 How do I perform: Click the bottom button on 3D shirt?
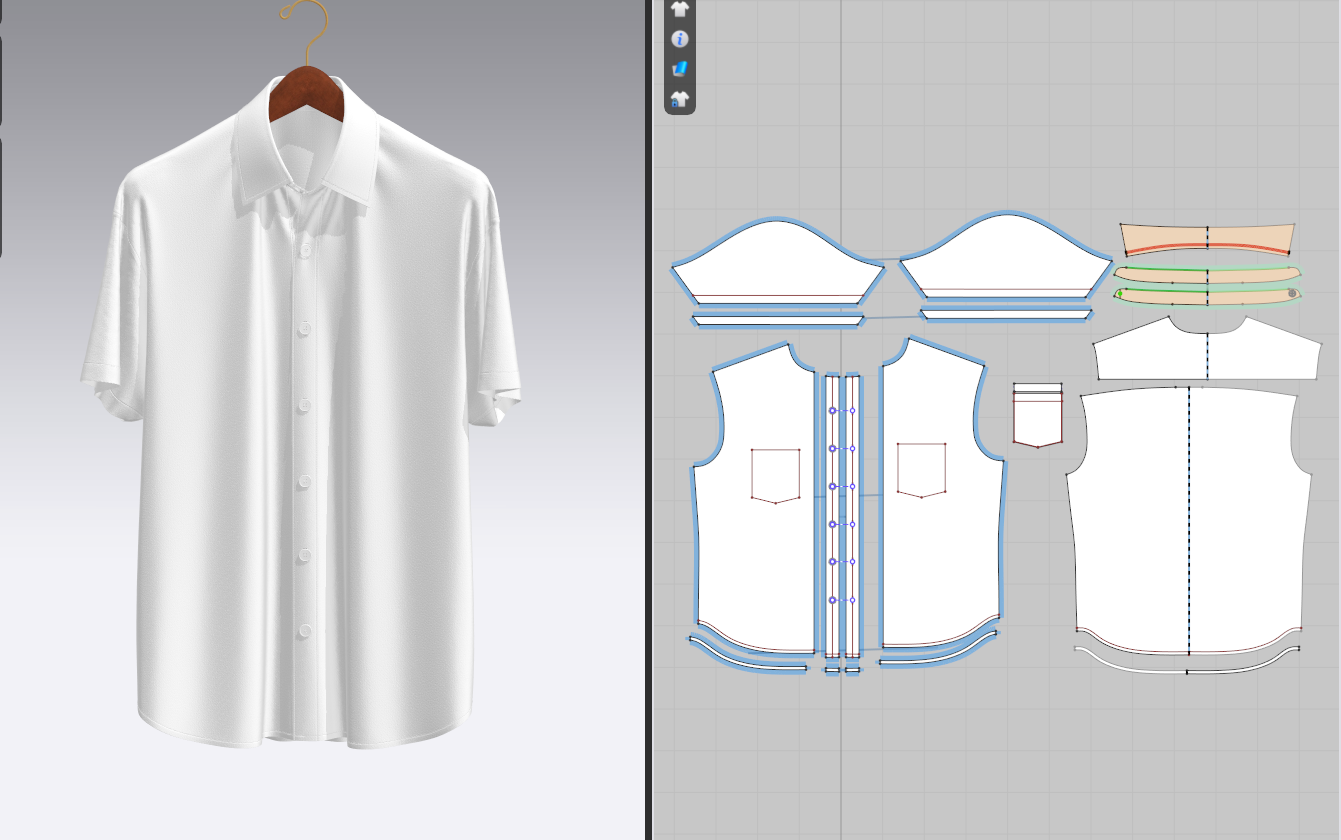pos(304,632)
